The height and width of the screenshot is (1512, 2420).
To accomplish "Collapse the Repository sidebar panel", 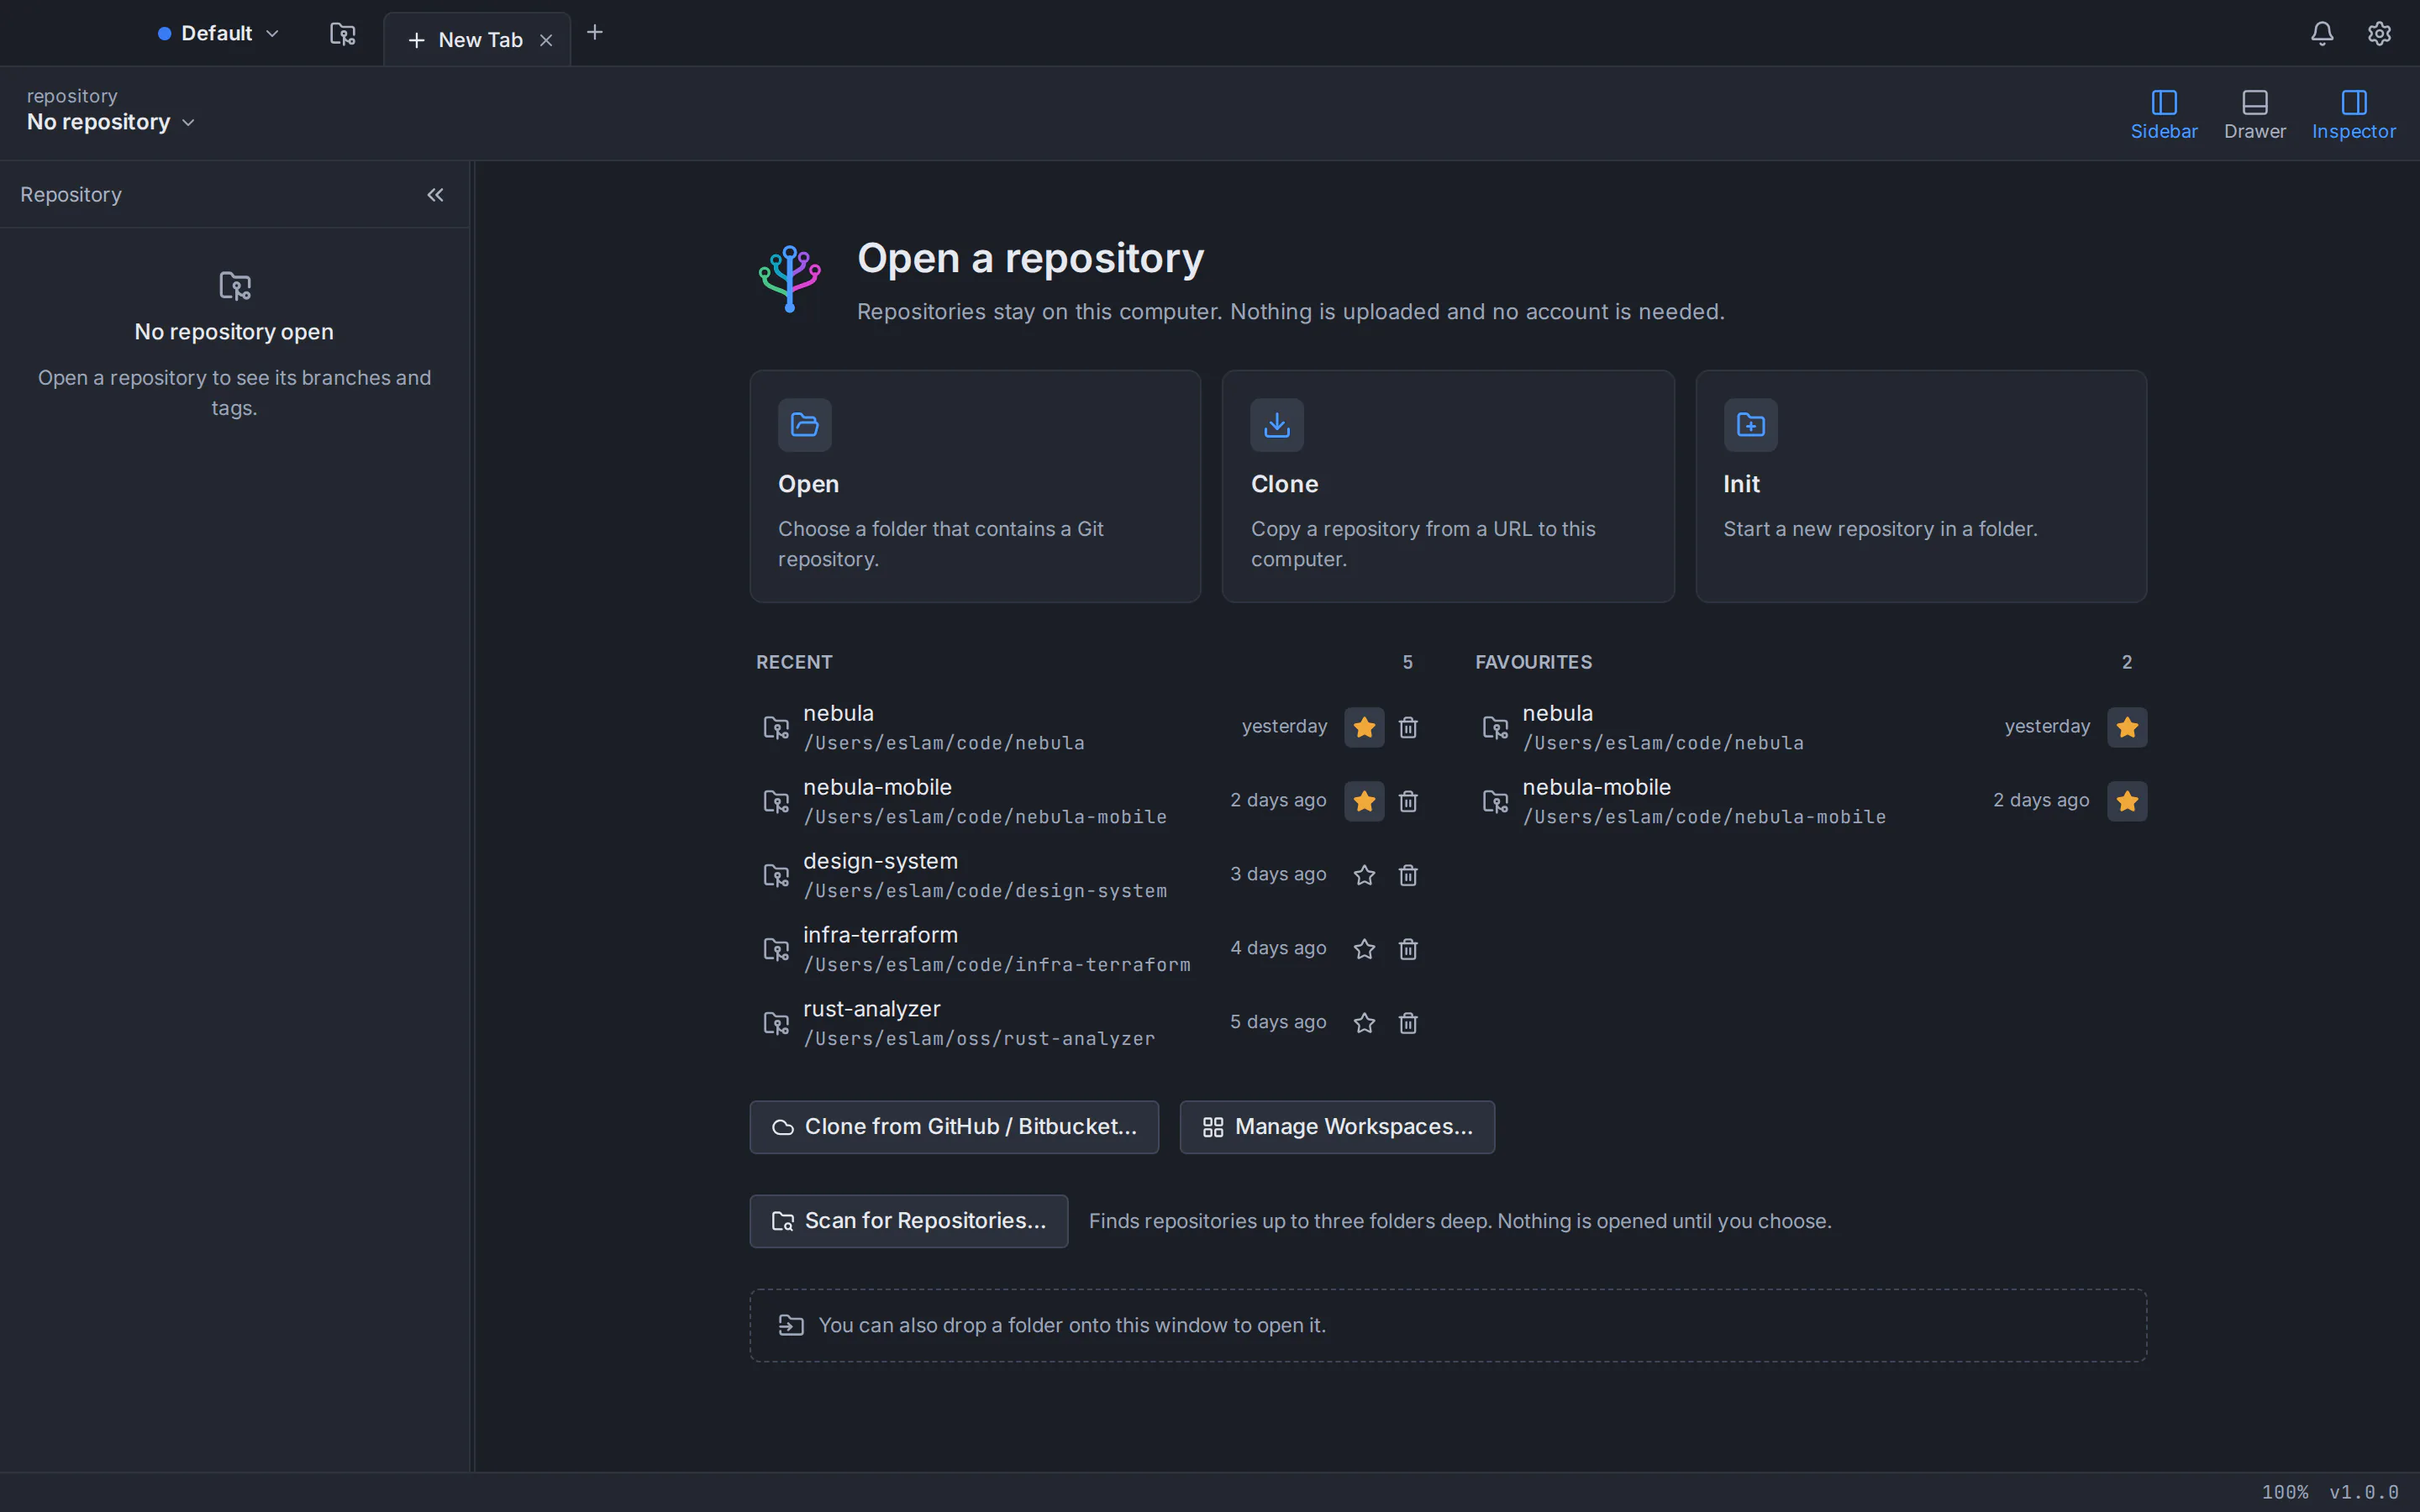I will click(435, 195).
